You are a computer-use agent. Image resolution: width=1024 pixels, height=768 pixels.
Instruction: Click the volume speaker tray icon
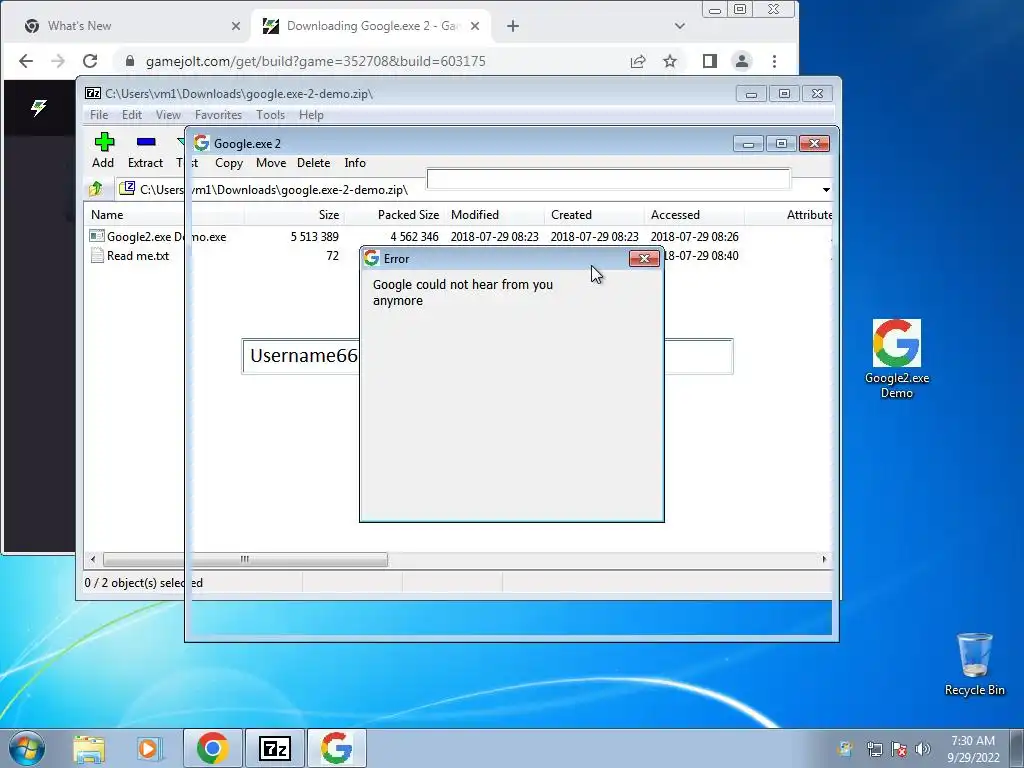point(922,749)
